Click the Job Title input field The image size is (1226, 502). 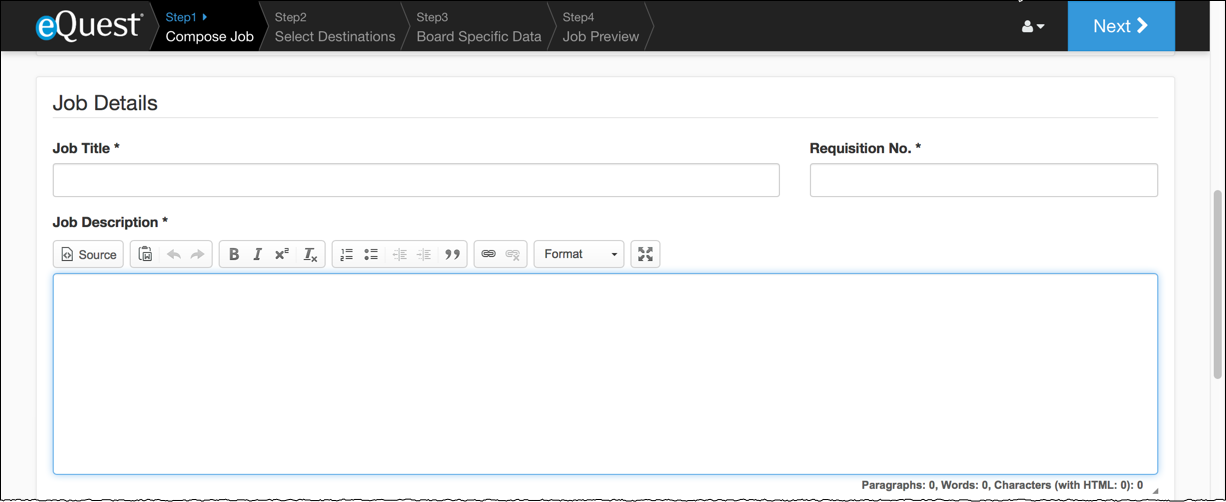click(415, 181)
